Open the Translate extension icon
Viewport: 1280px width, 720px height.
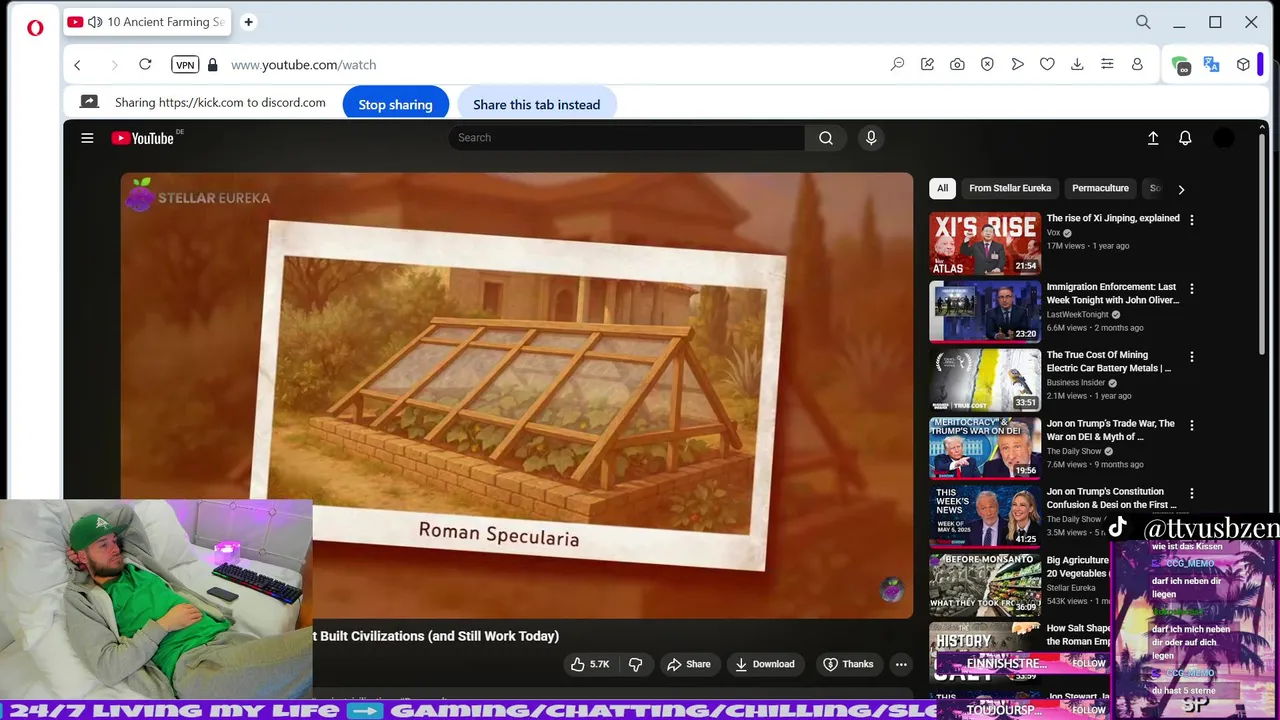coord(1212,64)
